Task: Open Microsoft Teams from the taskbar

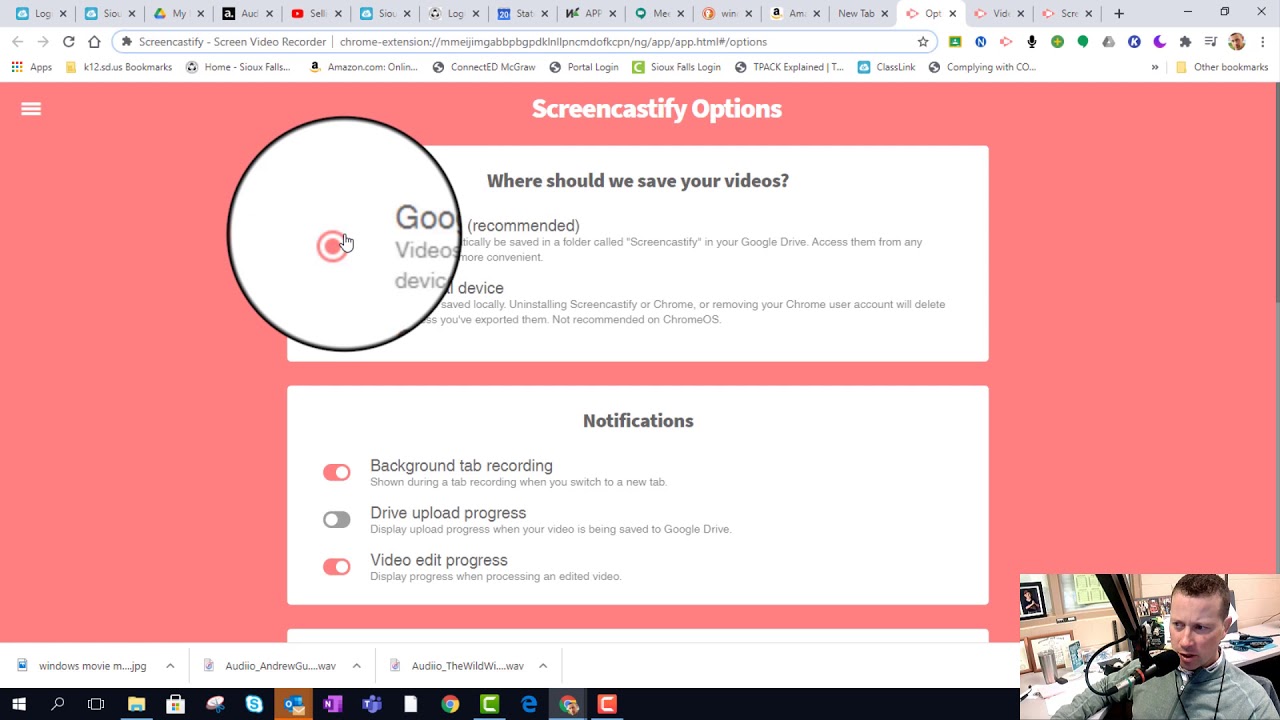Action: pyautogui.click(x=371, y=705)
